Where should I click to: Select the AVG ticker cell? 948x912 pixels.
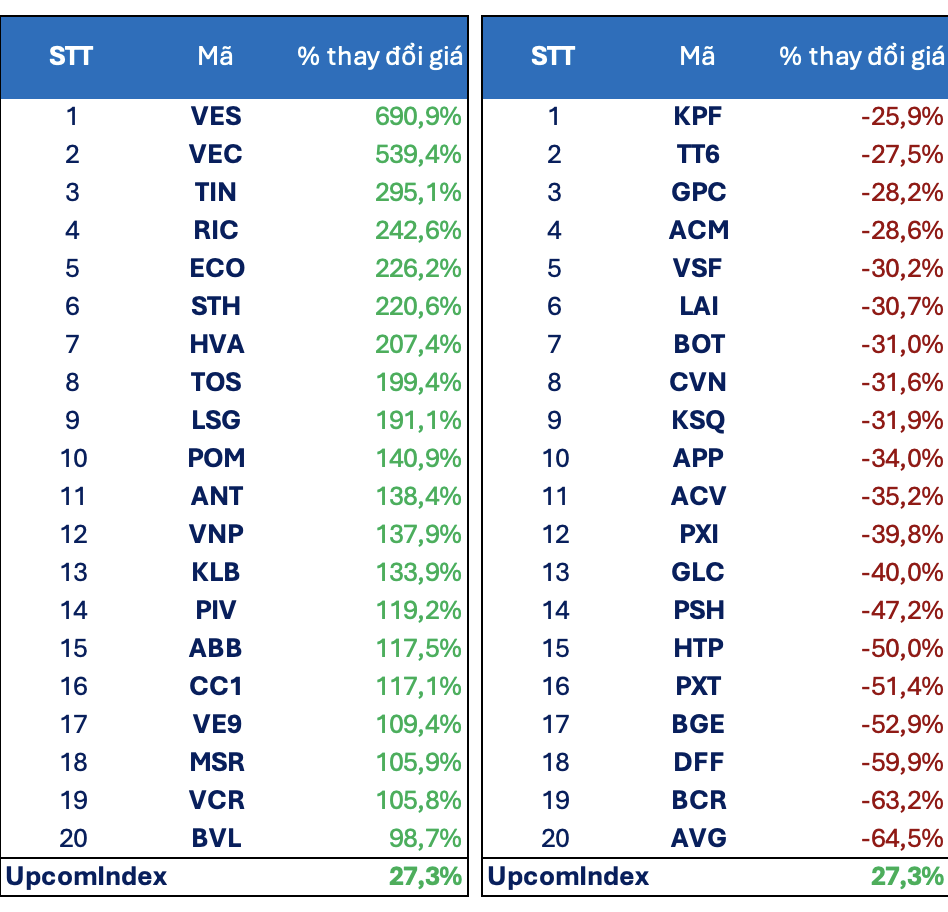[x=698, y=838]
